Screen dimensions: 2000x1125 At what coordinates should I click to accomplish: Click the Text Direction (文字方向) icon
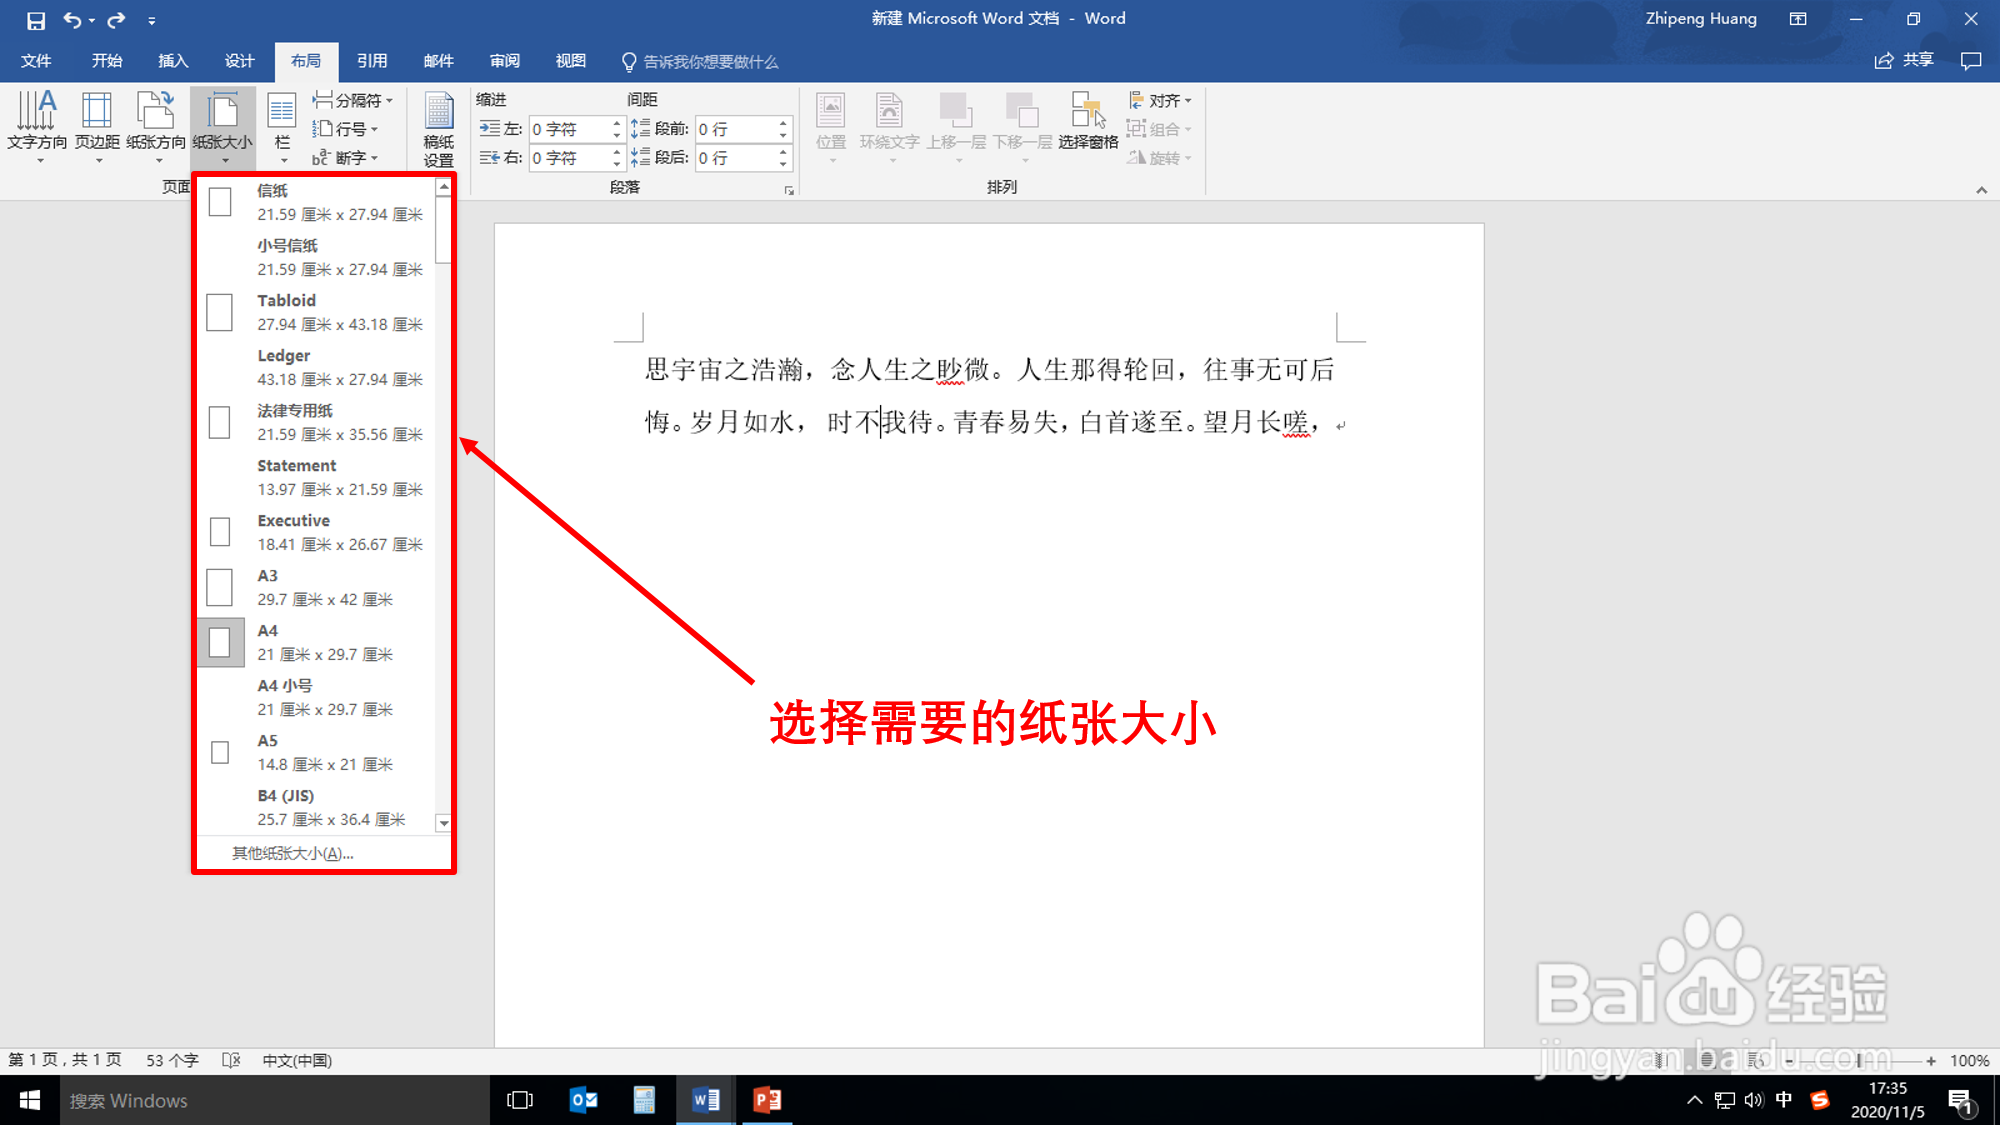click(37, 120)
